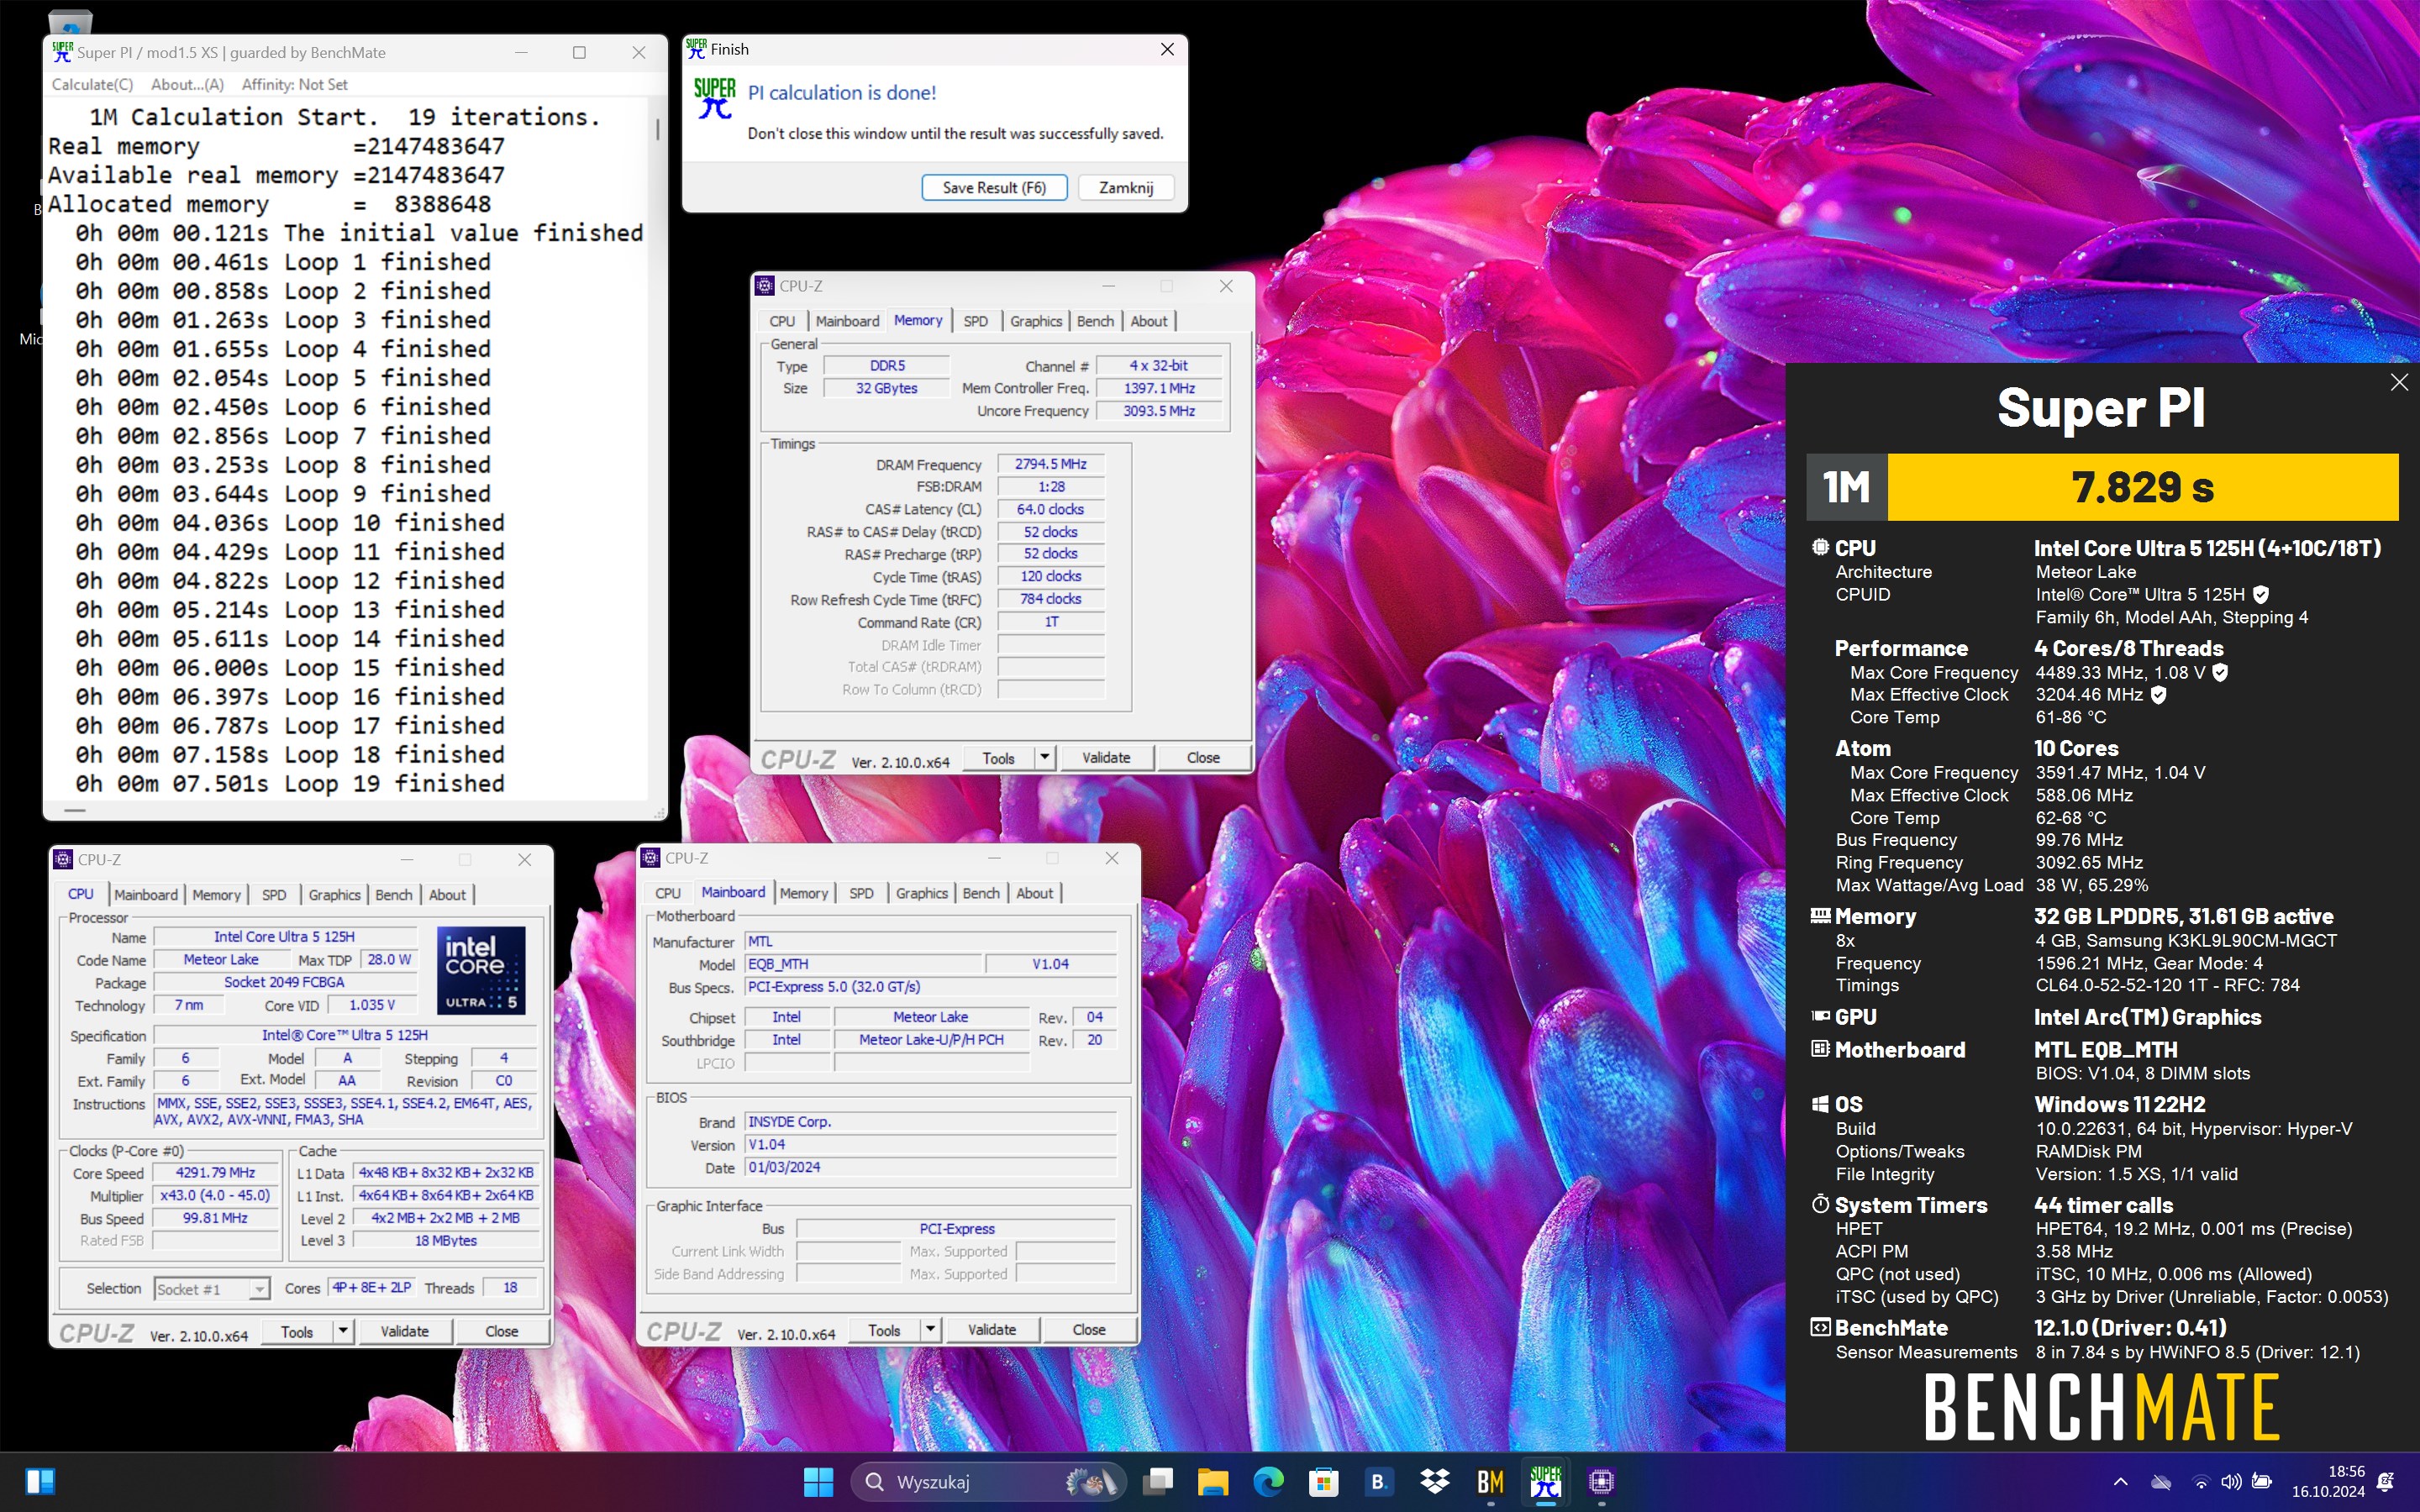The height and width of the screenshot is (1512, 2420).
Task: Switch to CPU tab in Mainboard CPU-Z window
Action: 668,893
